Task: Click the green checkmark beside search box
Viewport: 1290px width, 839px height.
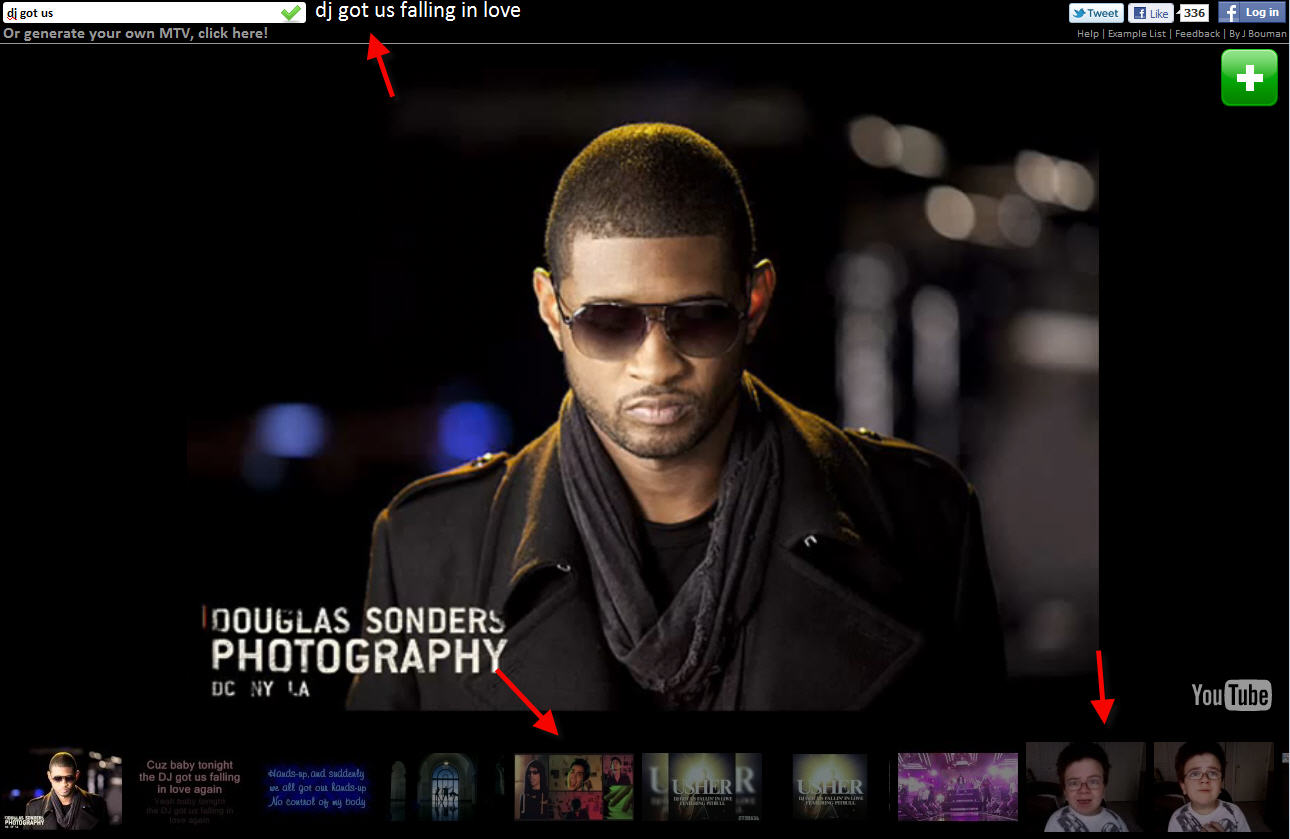Action: coord(291,13)
